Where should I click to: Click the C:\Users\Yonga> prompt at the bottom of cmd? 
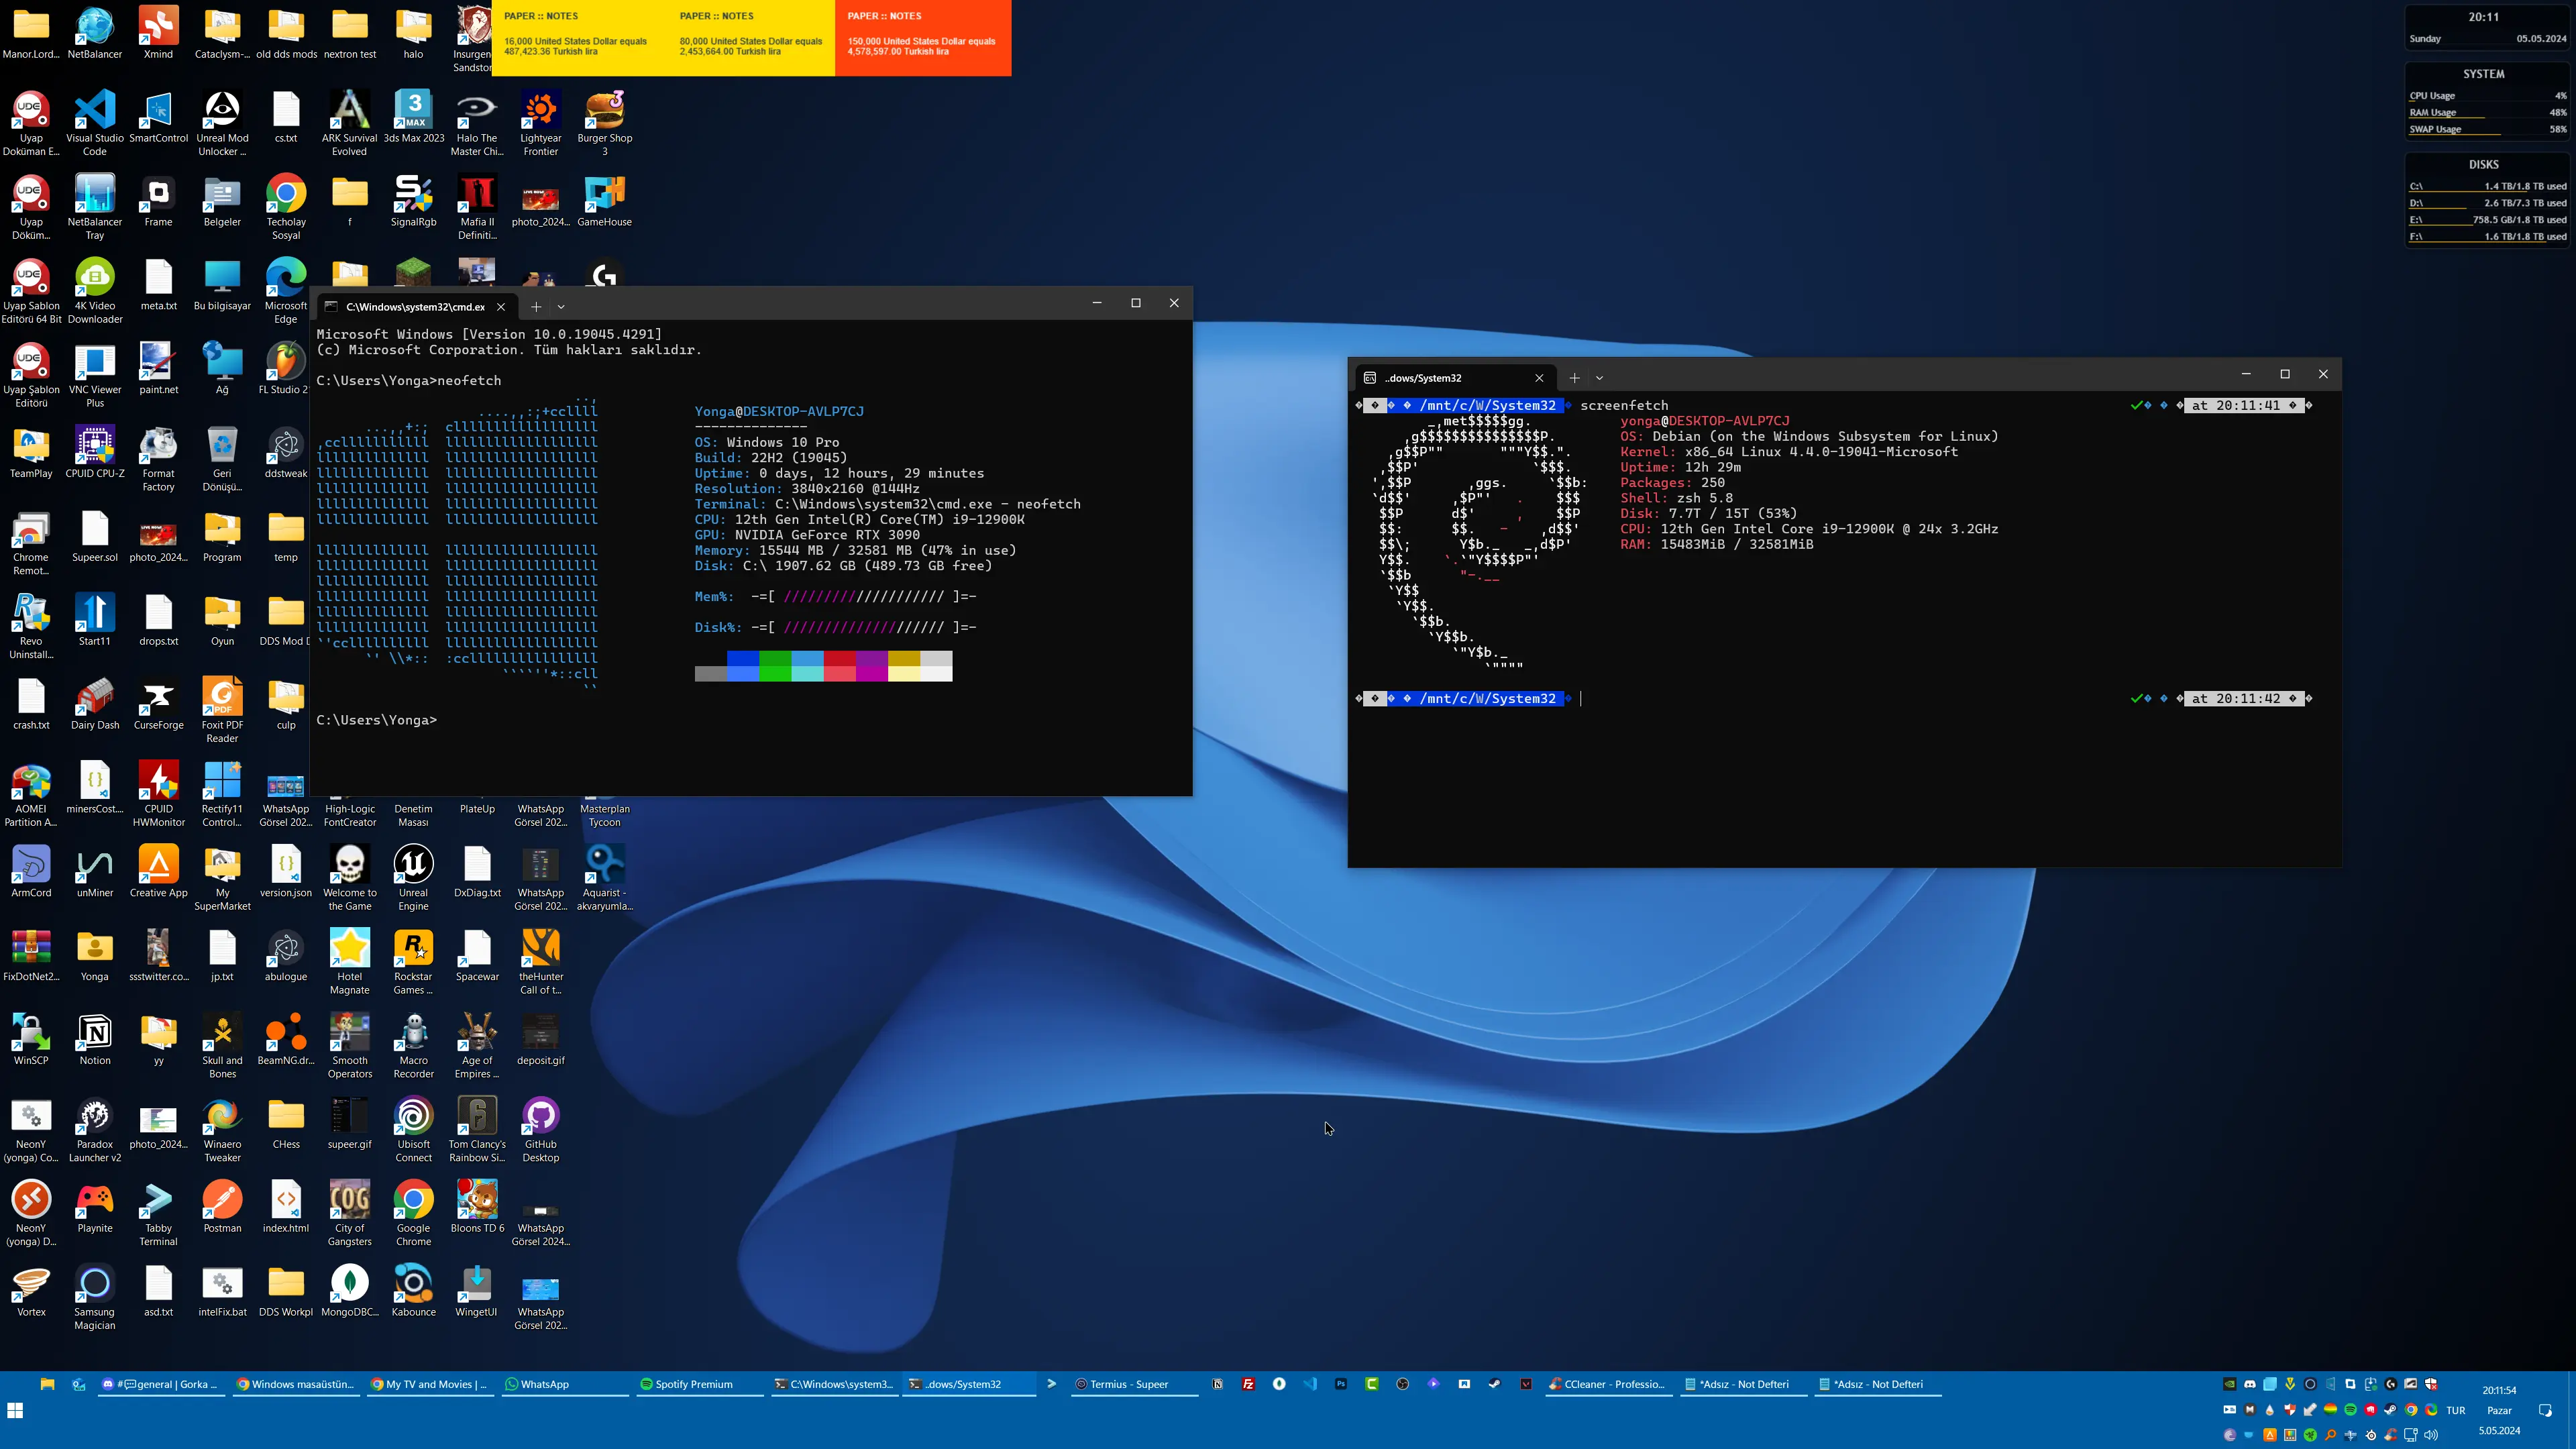[376, 720]
